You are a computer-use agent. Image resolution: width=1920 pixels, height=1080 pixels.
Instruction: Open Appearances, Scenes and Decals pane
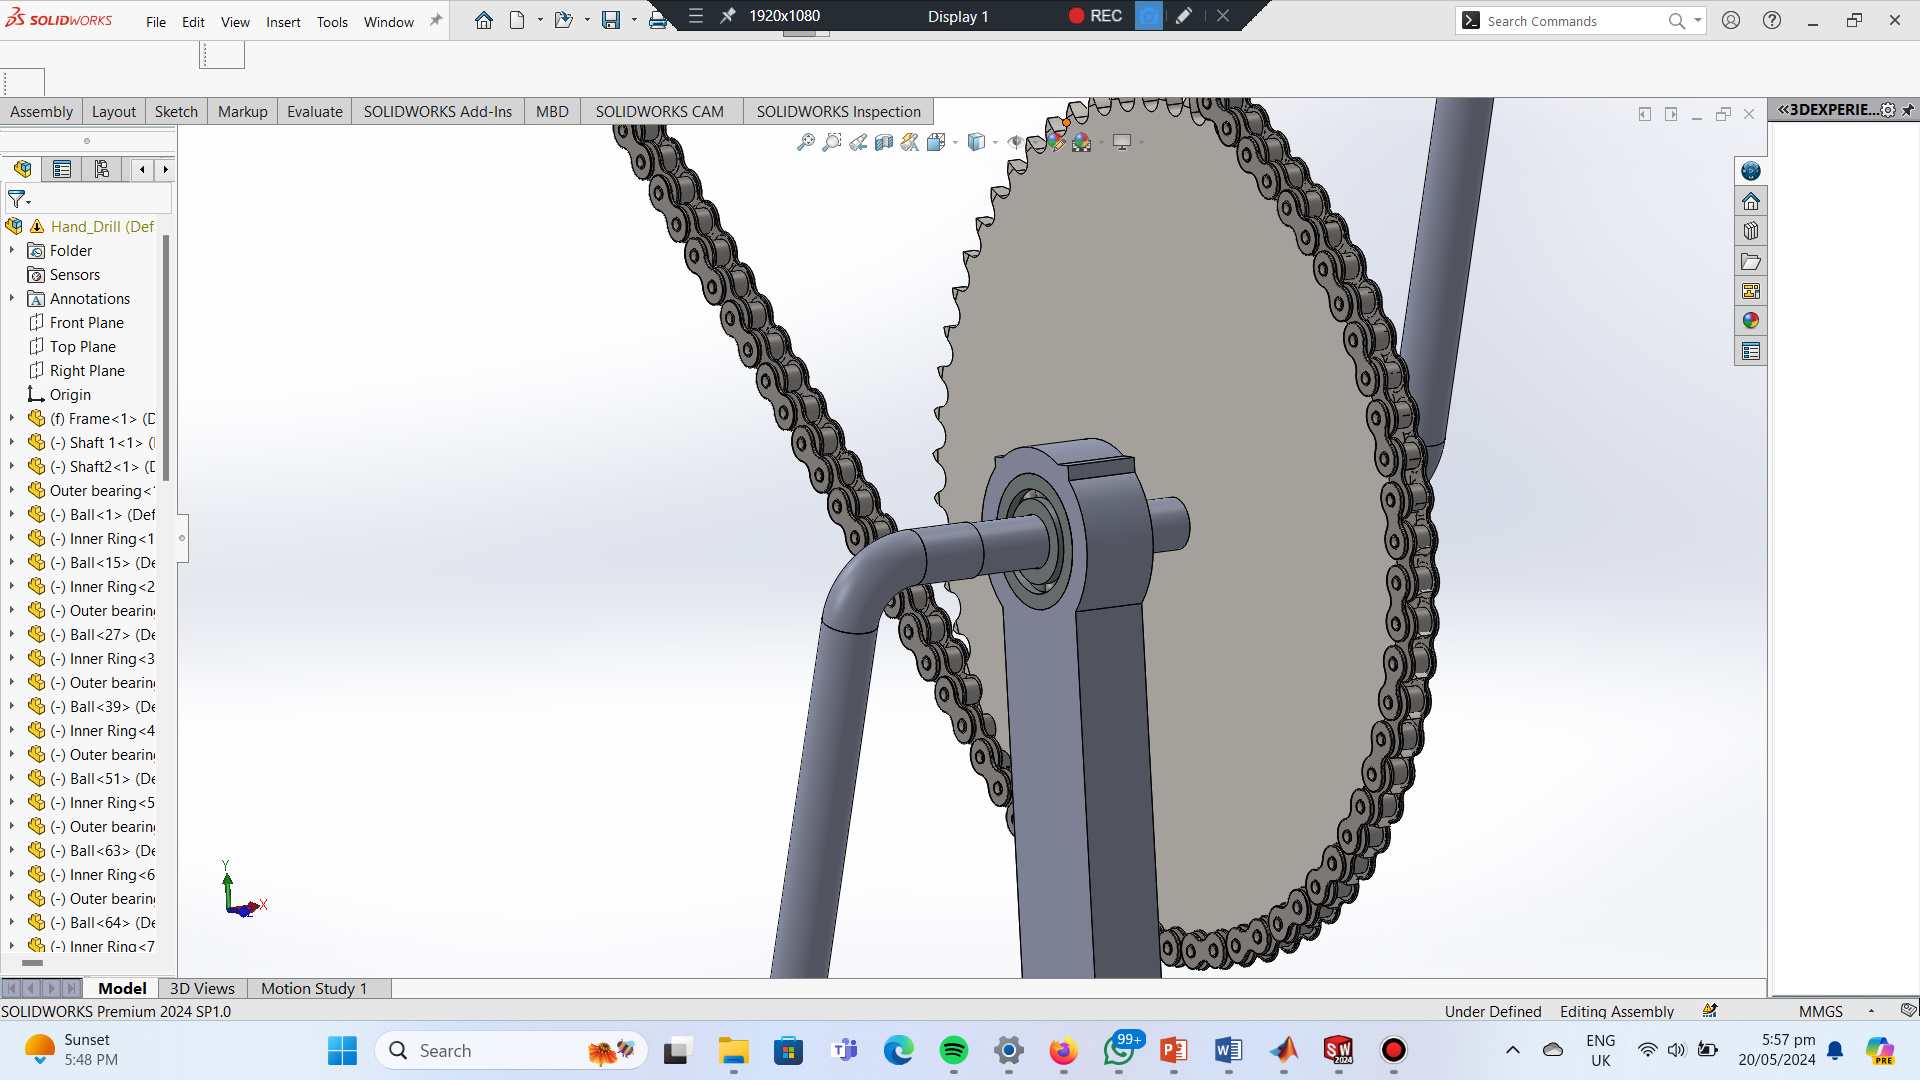pyautogui.click(x=1750, y=321)
